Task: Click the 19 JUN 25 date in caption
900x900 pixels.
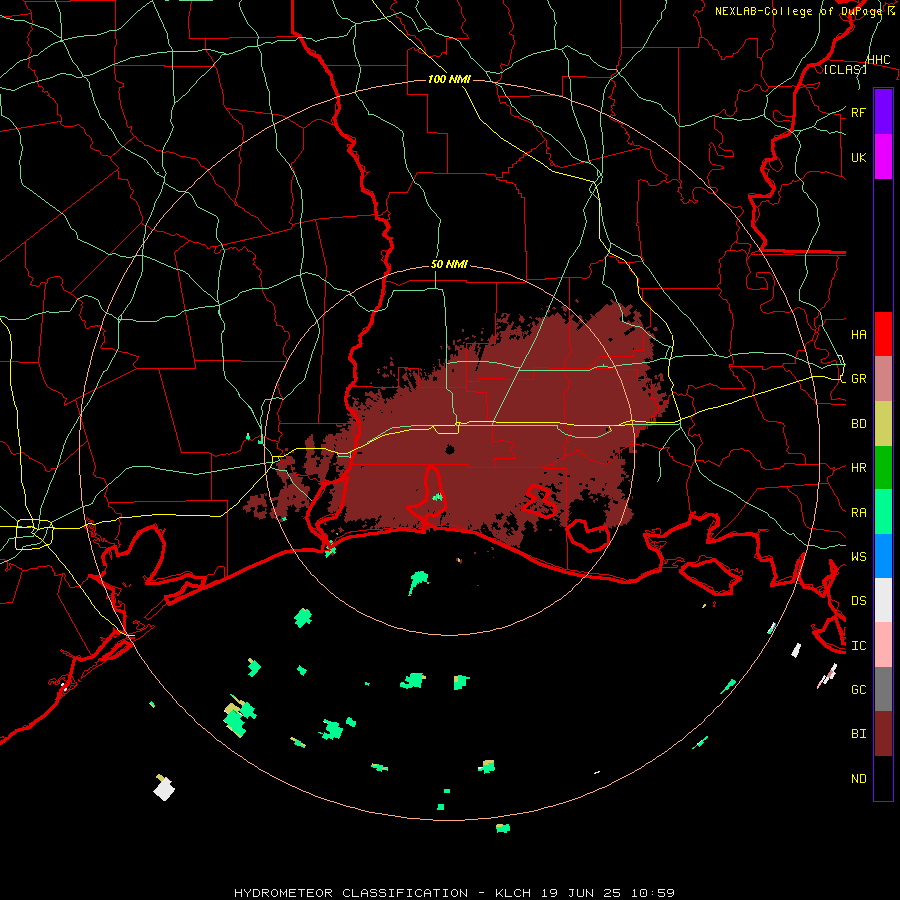Action: pyautogui.click(x=582, y=893)
